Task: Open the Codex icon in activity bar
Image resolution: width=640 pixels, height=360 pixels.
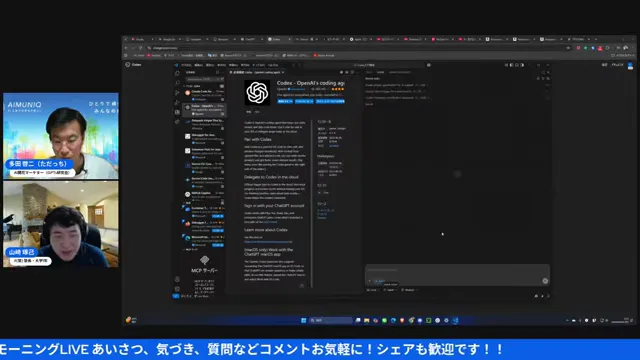Action: pos(177,122)
